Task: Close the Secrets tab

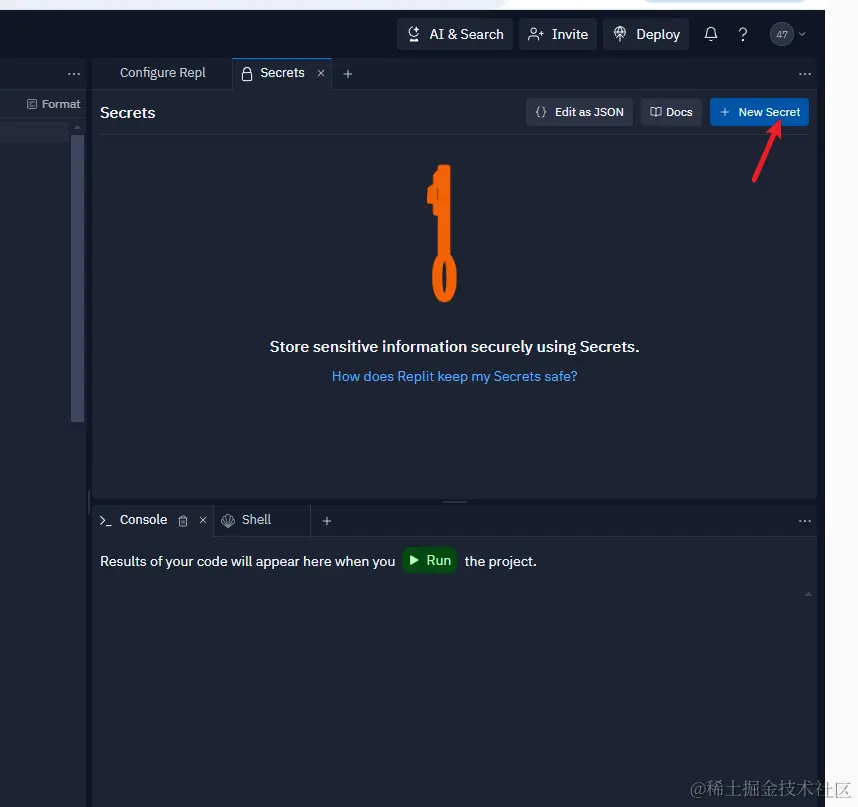Action: pos(321,73)
